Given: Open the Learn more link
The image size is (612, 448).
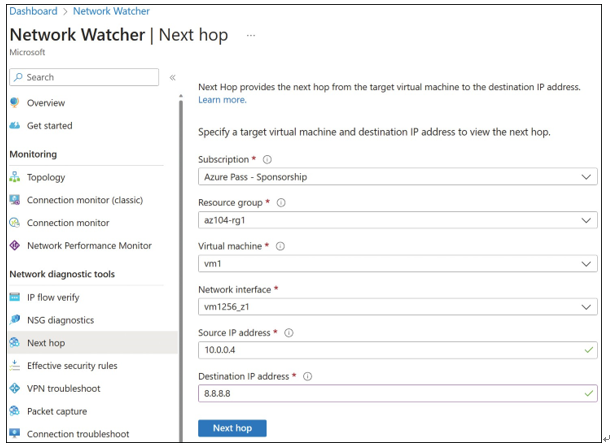Looking at the screenshot, I should 222,100.
